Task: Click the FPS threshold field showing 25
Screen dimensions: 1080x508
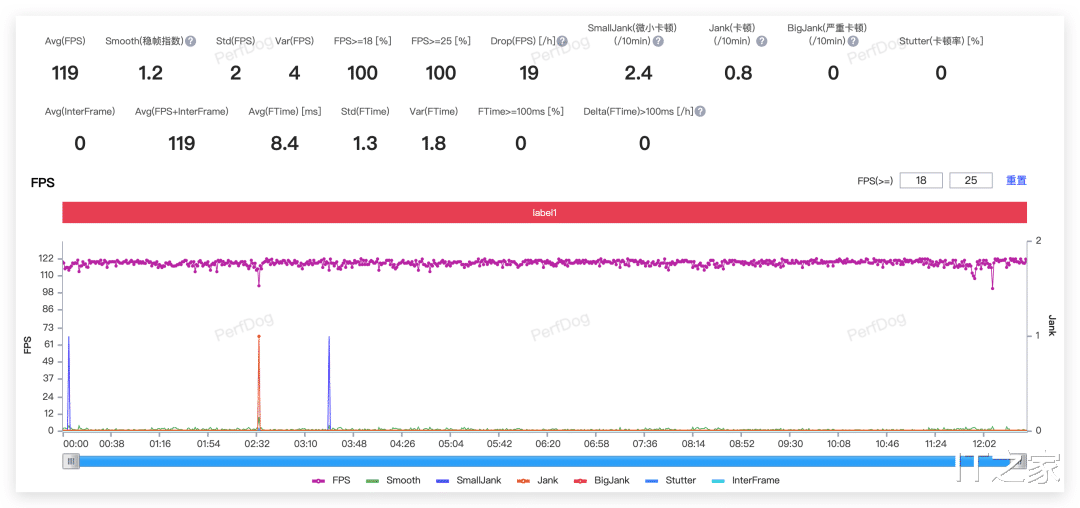Action: pos(970,180)
